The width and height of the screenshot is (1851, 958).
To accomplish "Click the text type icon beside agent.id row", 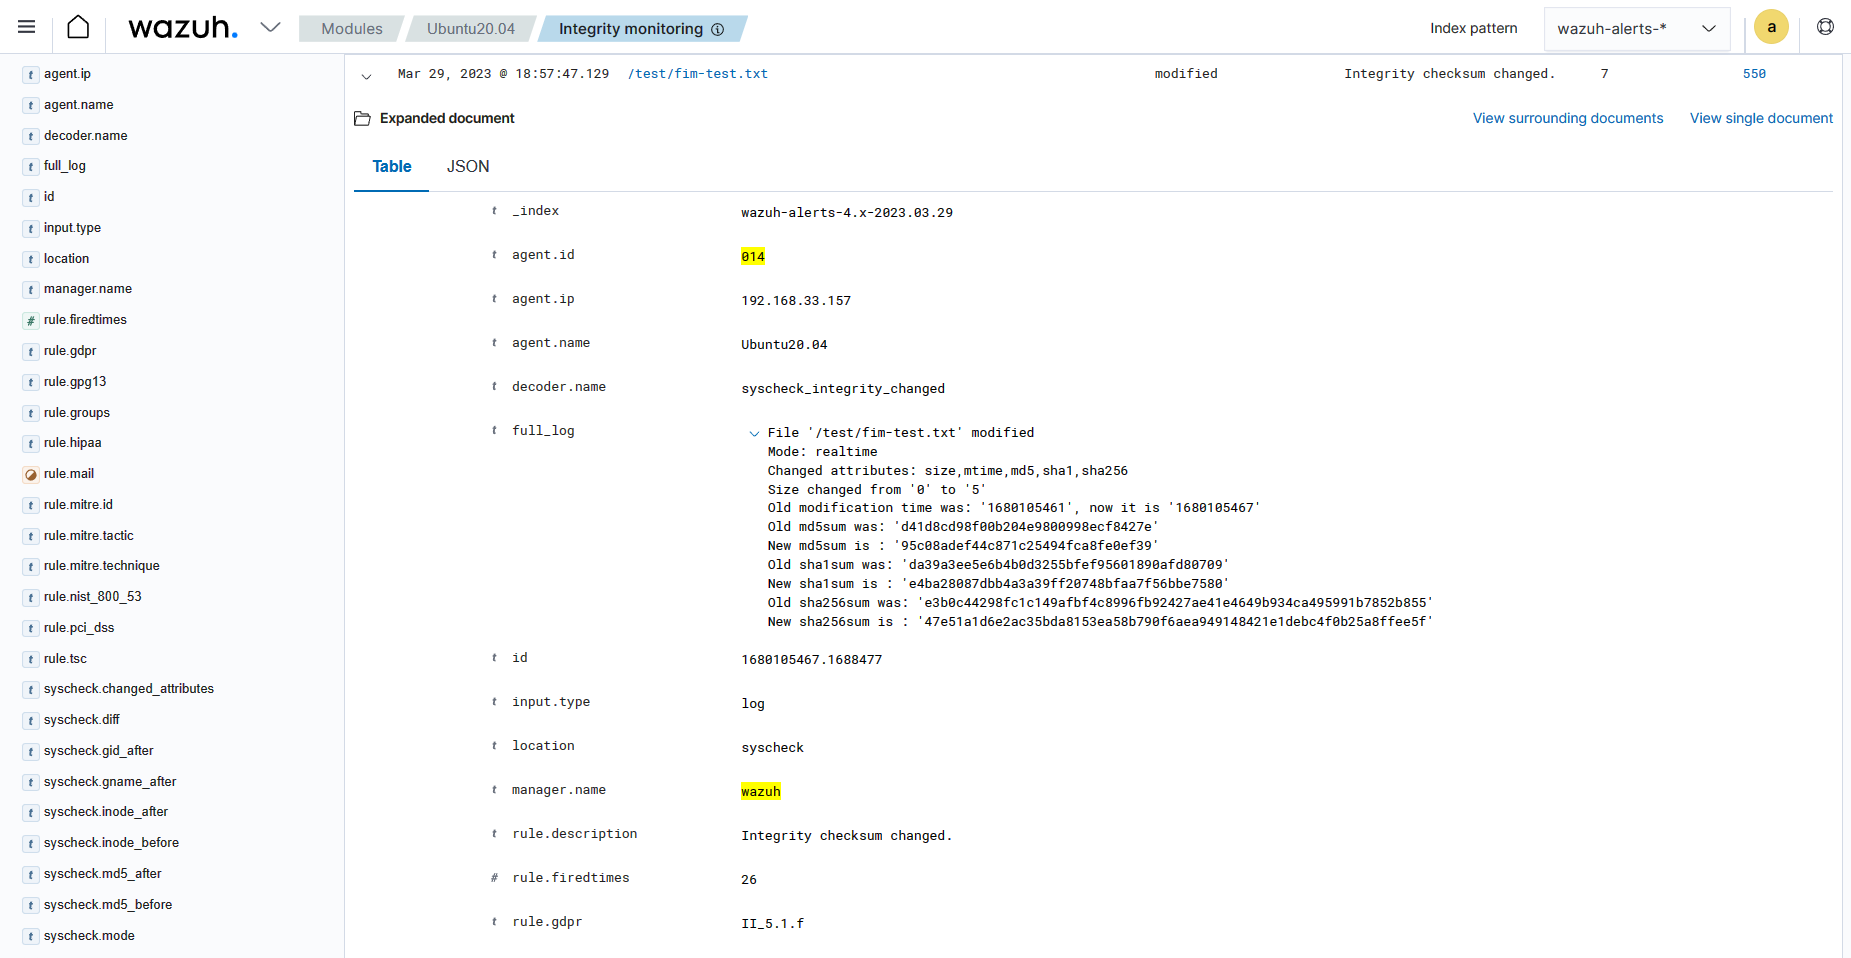I will (x=494, y=255).
